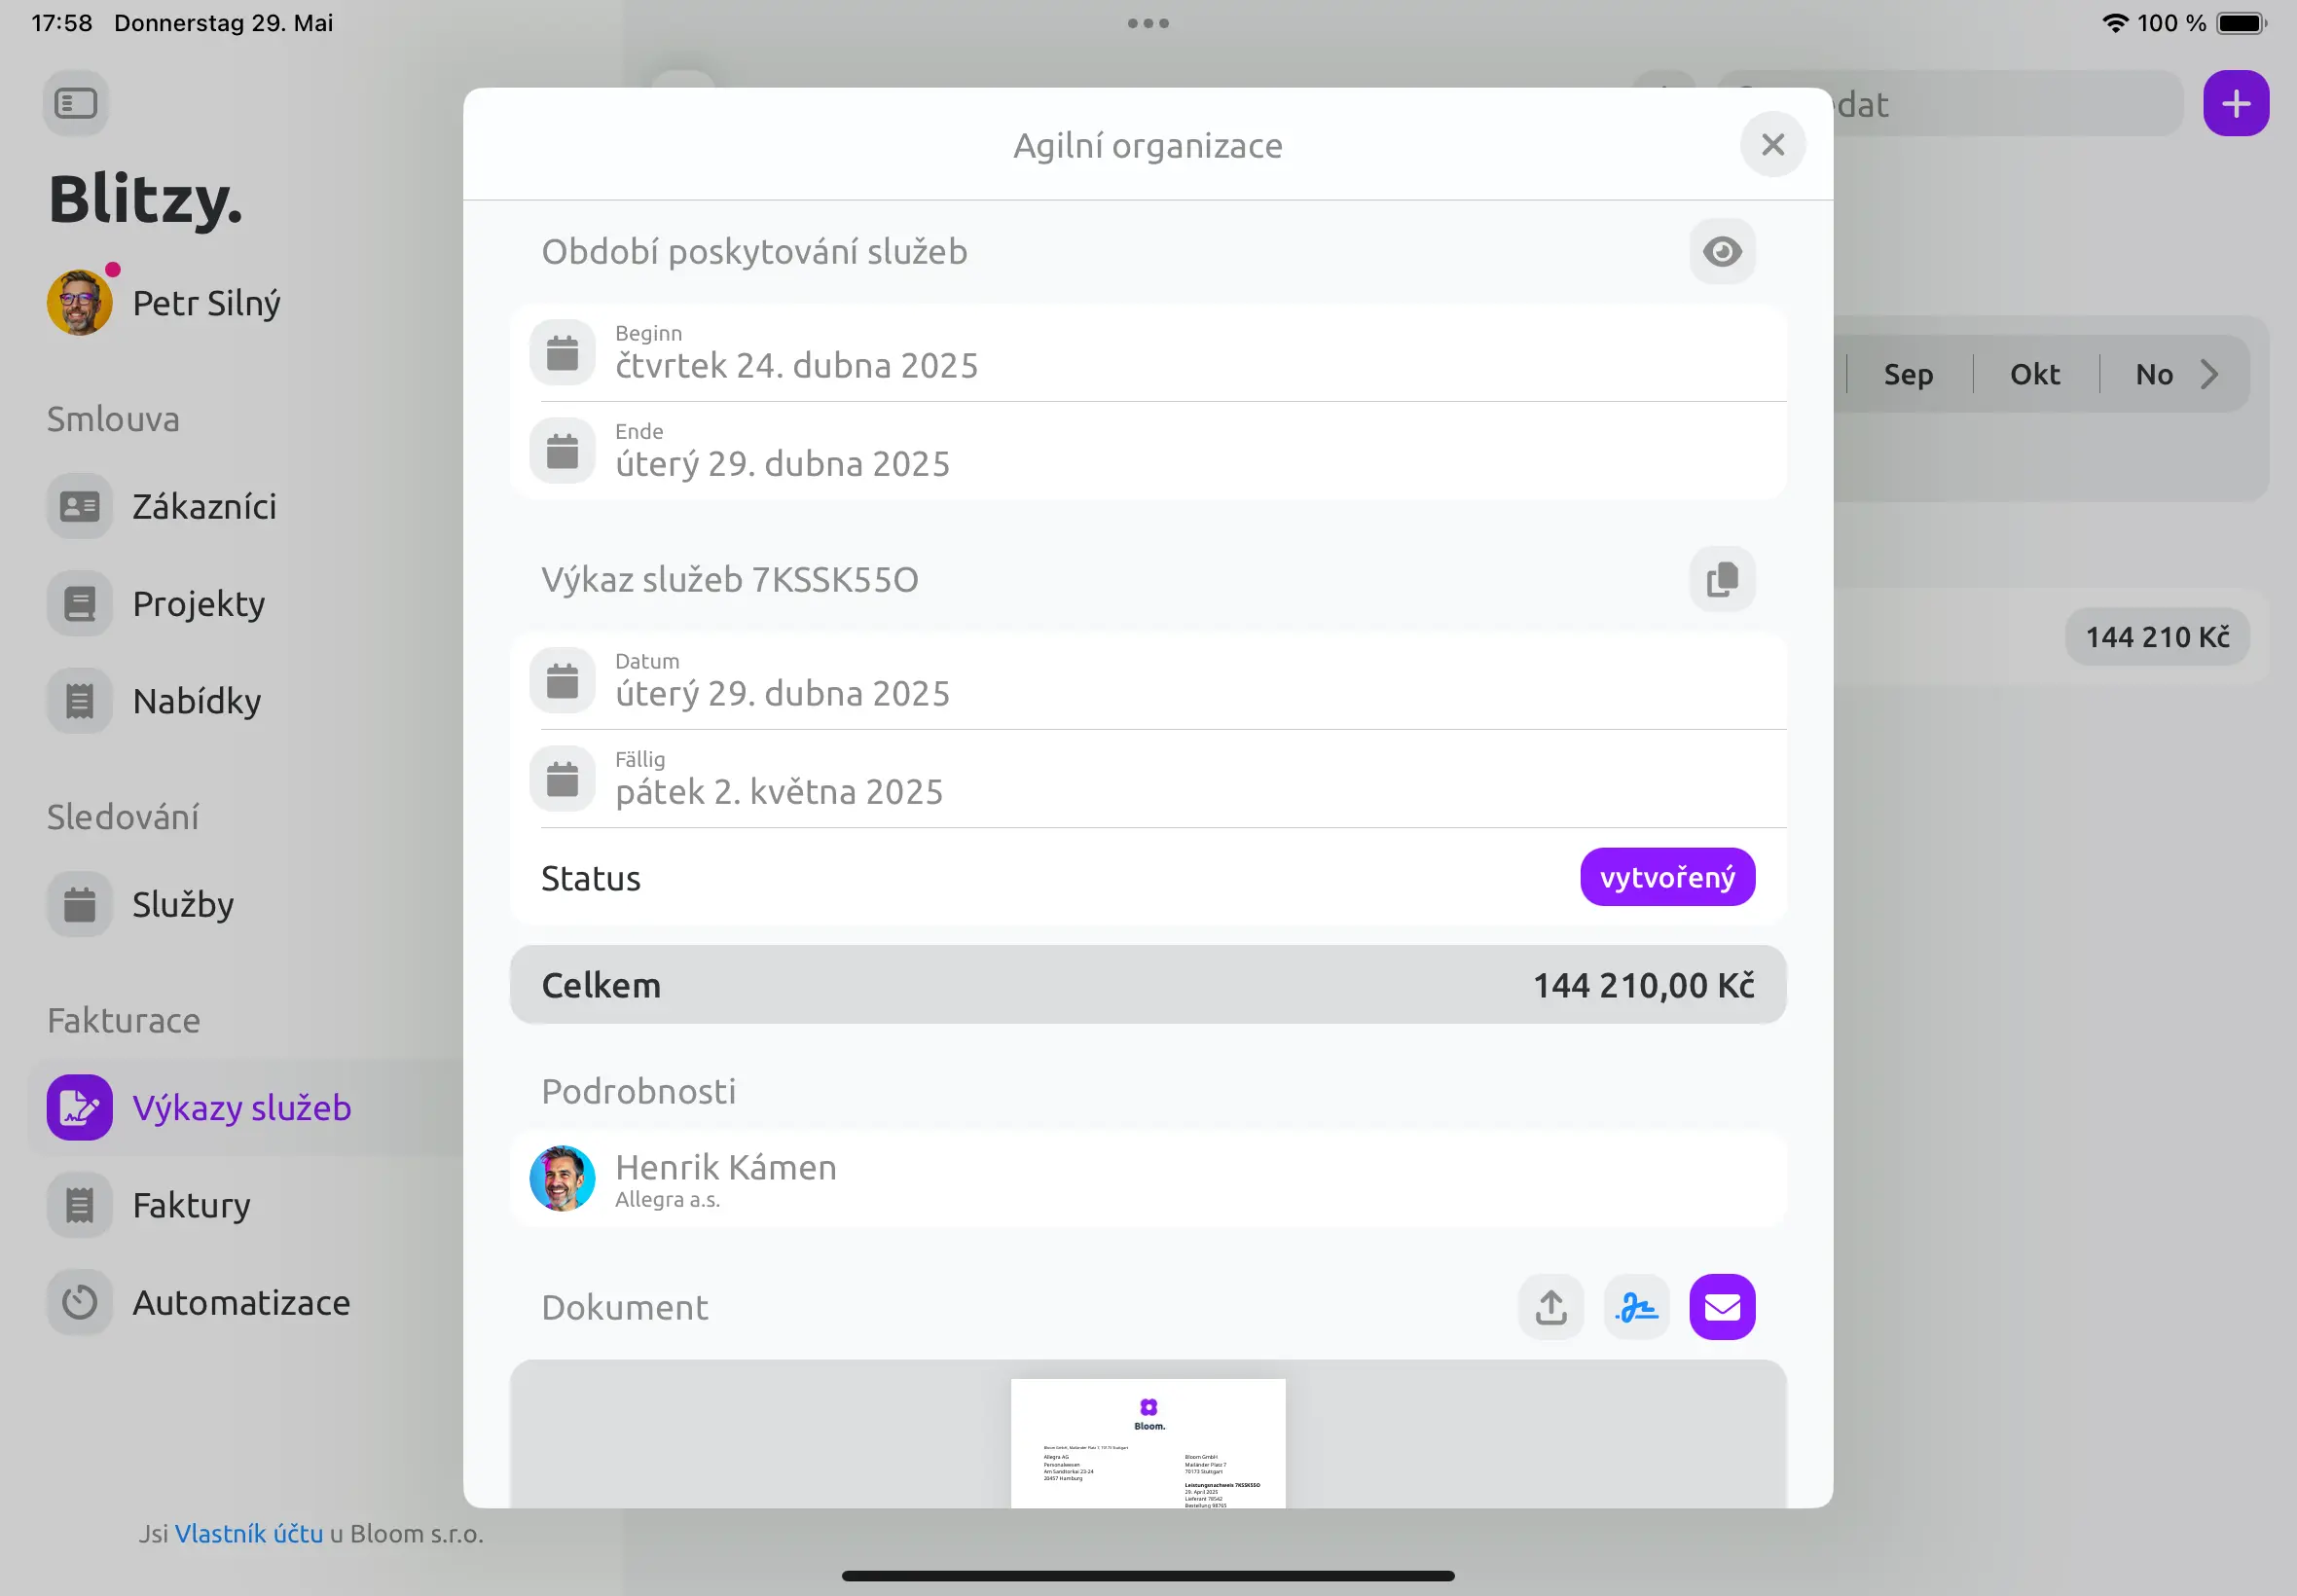
Task: Show next months with chevron arrow
Action: click(2210, 374)
